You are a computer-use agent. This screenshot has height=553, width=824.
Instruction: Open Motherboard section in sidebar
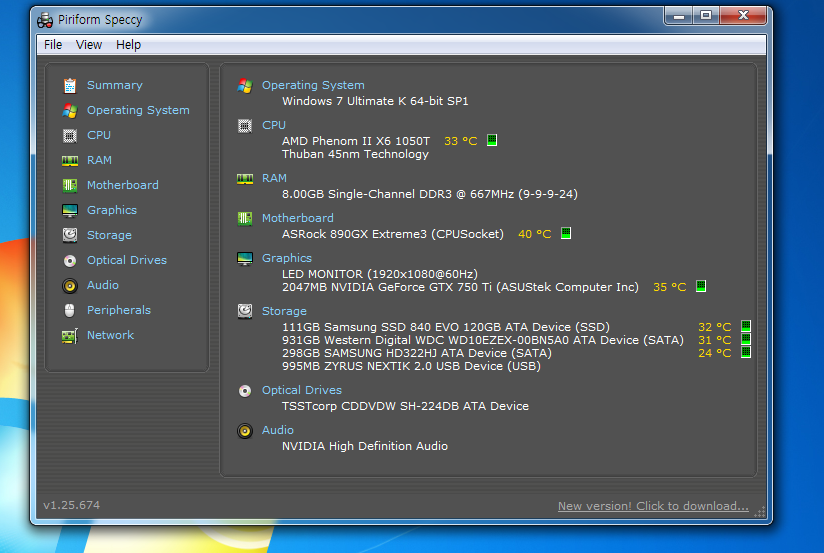coord(122,185)
